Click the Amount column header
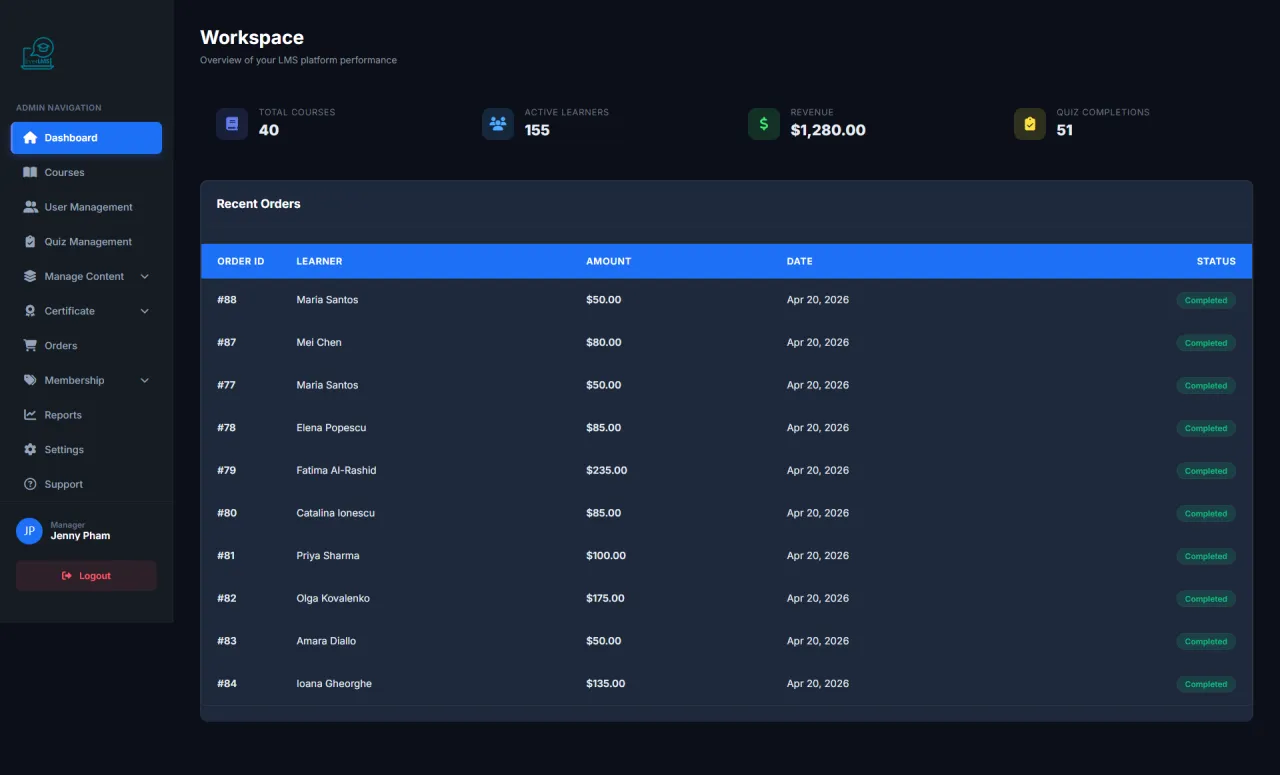Image resolution: width=1280 pixels, height=775 pixels. (x=608, y=261)
